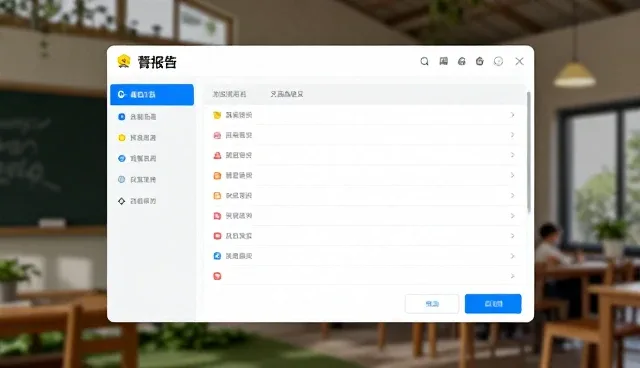Click the magnifier search icon in the dialog header
The width and height of the screenshot is (640, 368).
tap(424, 61)
